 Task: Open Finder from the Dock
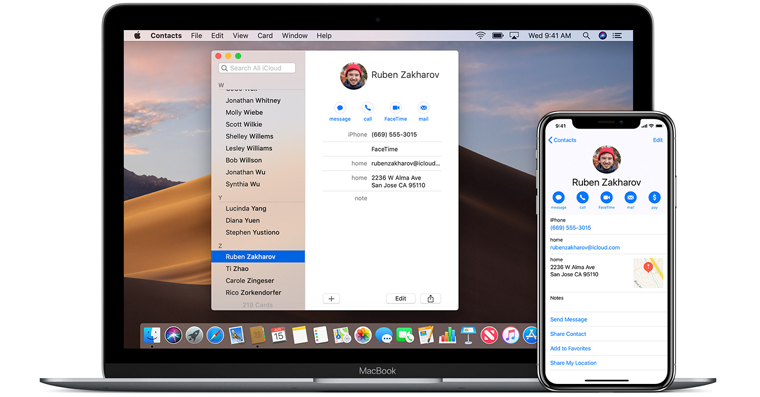point(152,335)
